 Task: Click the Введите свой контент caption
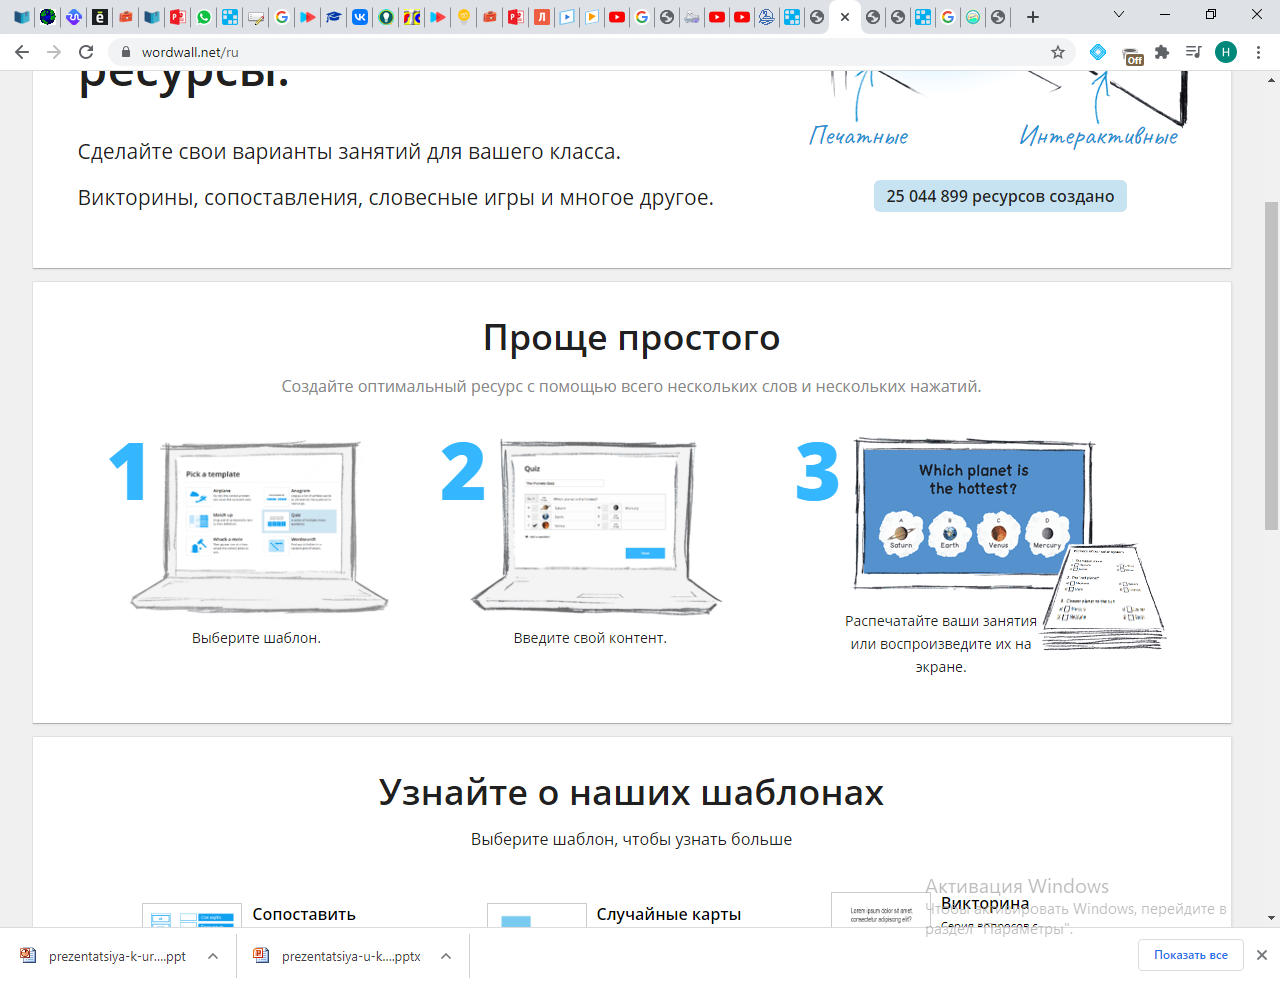click(590, 638)
